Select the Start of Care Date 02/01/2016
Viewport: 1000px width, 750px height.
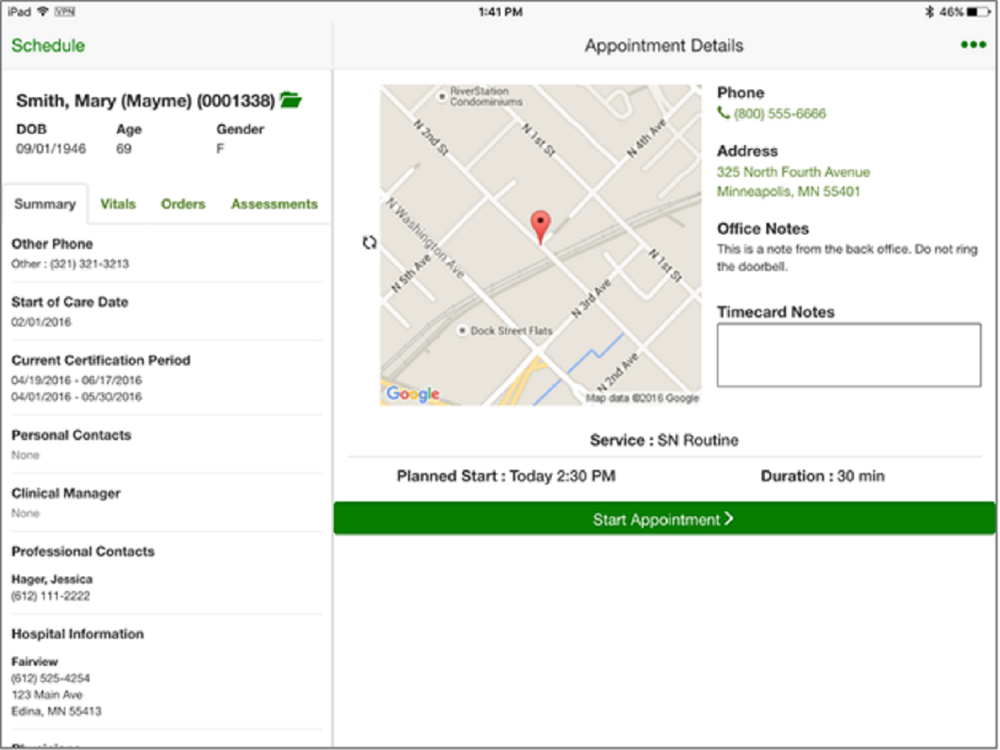(41, 321)
